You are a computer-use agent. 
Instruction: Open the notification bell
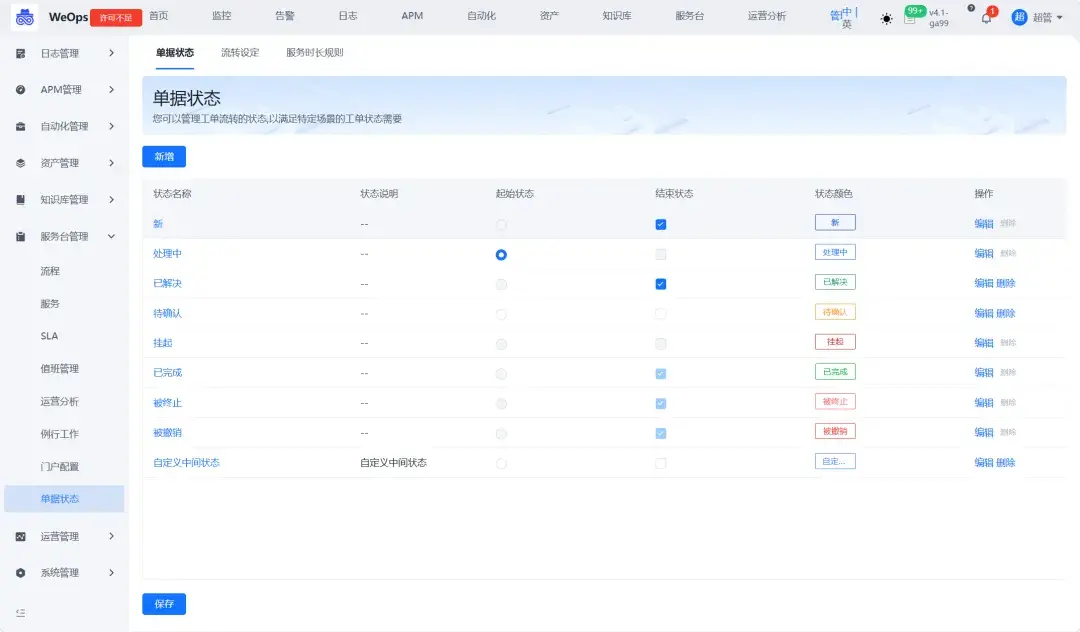[x=986, y=18]
